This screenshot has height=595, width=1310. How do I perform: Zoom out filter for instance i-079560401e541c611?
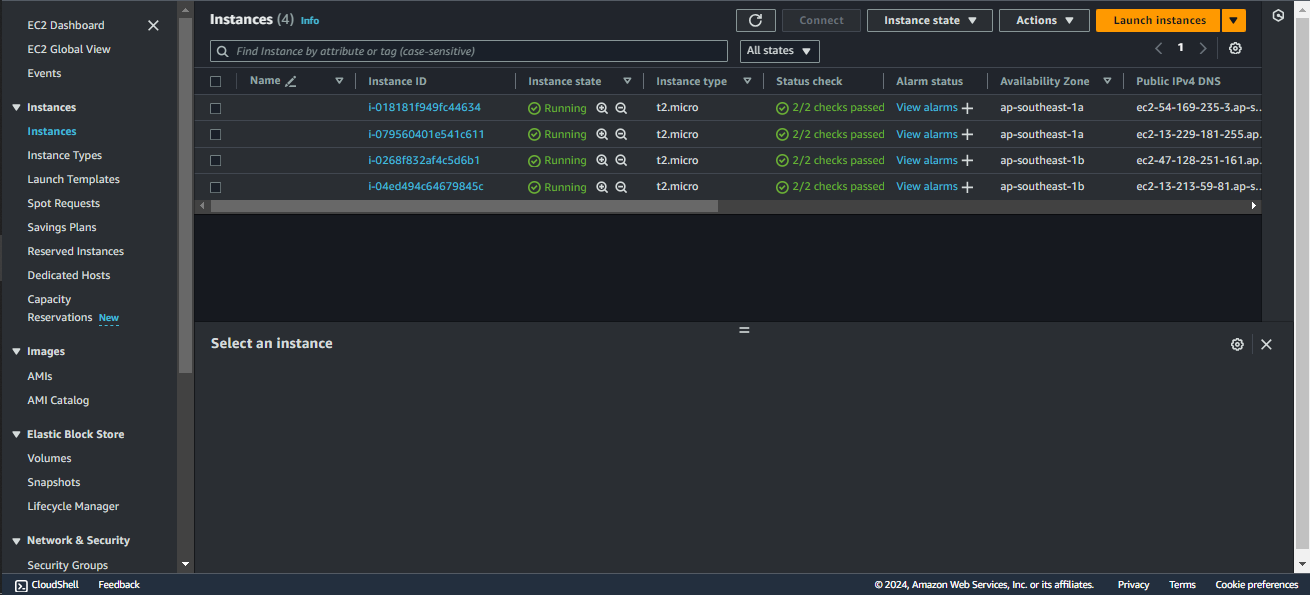point(621,134)
